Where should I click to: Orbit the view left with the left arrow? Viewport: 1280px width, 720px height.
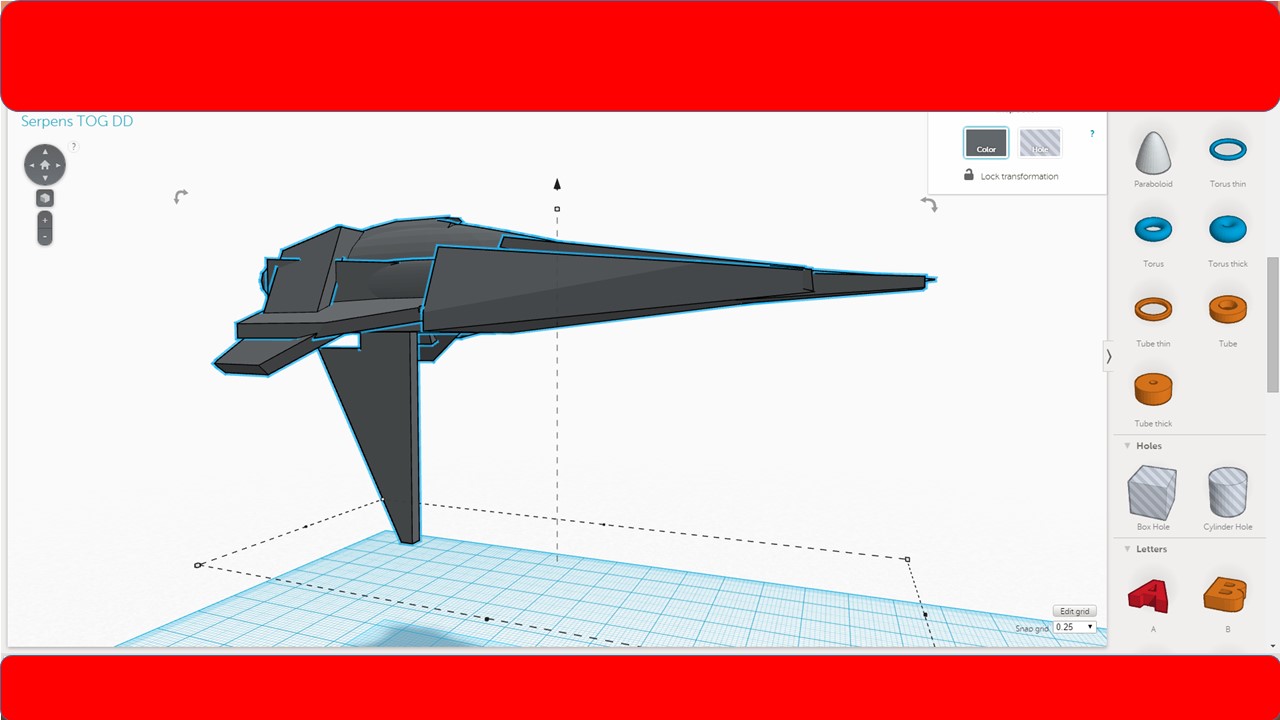32,165
